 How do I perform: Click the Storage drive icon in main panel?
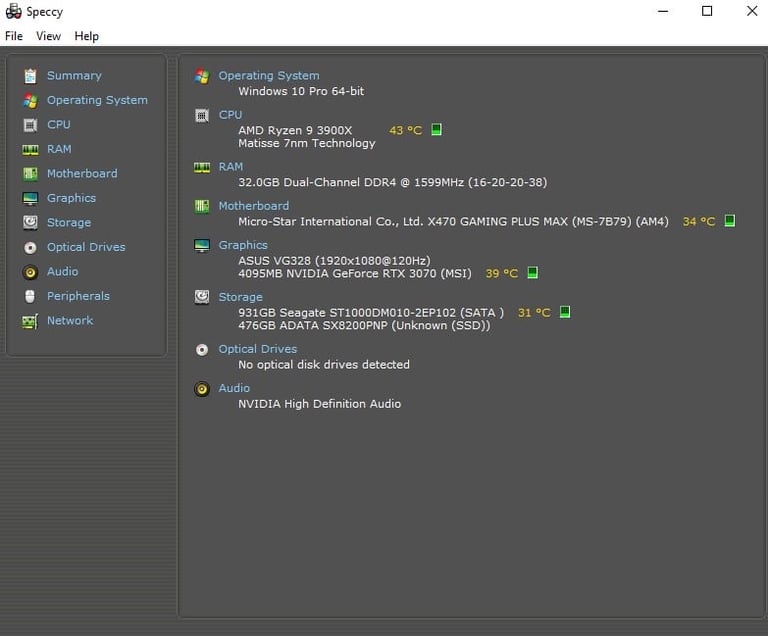202,297
